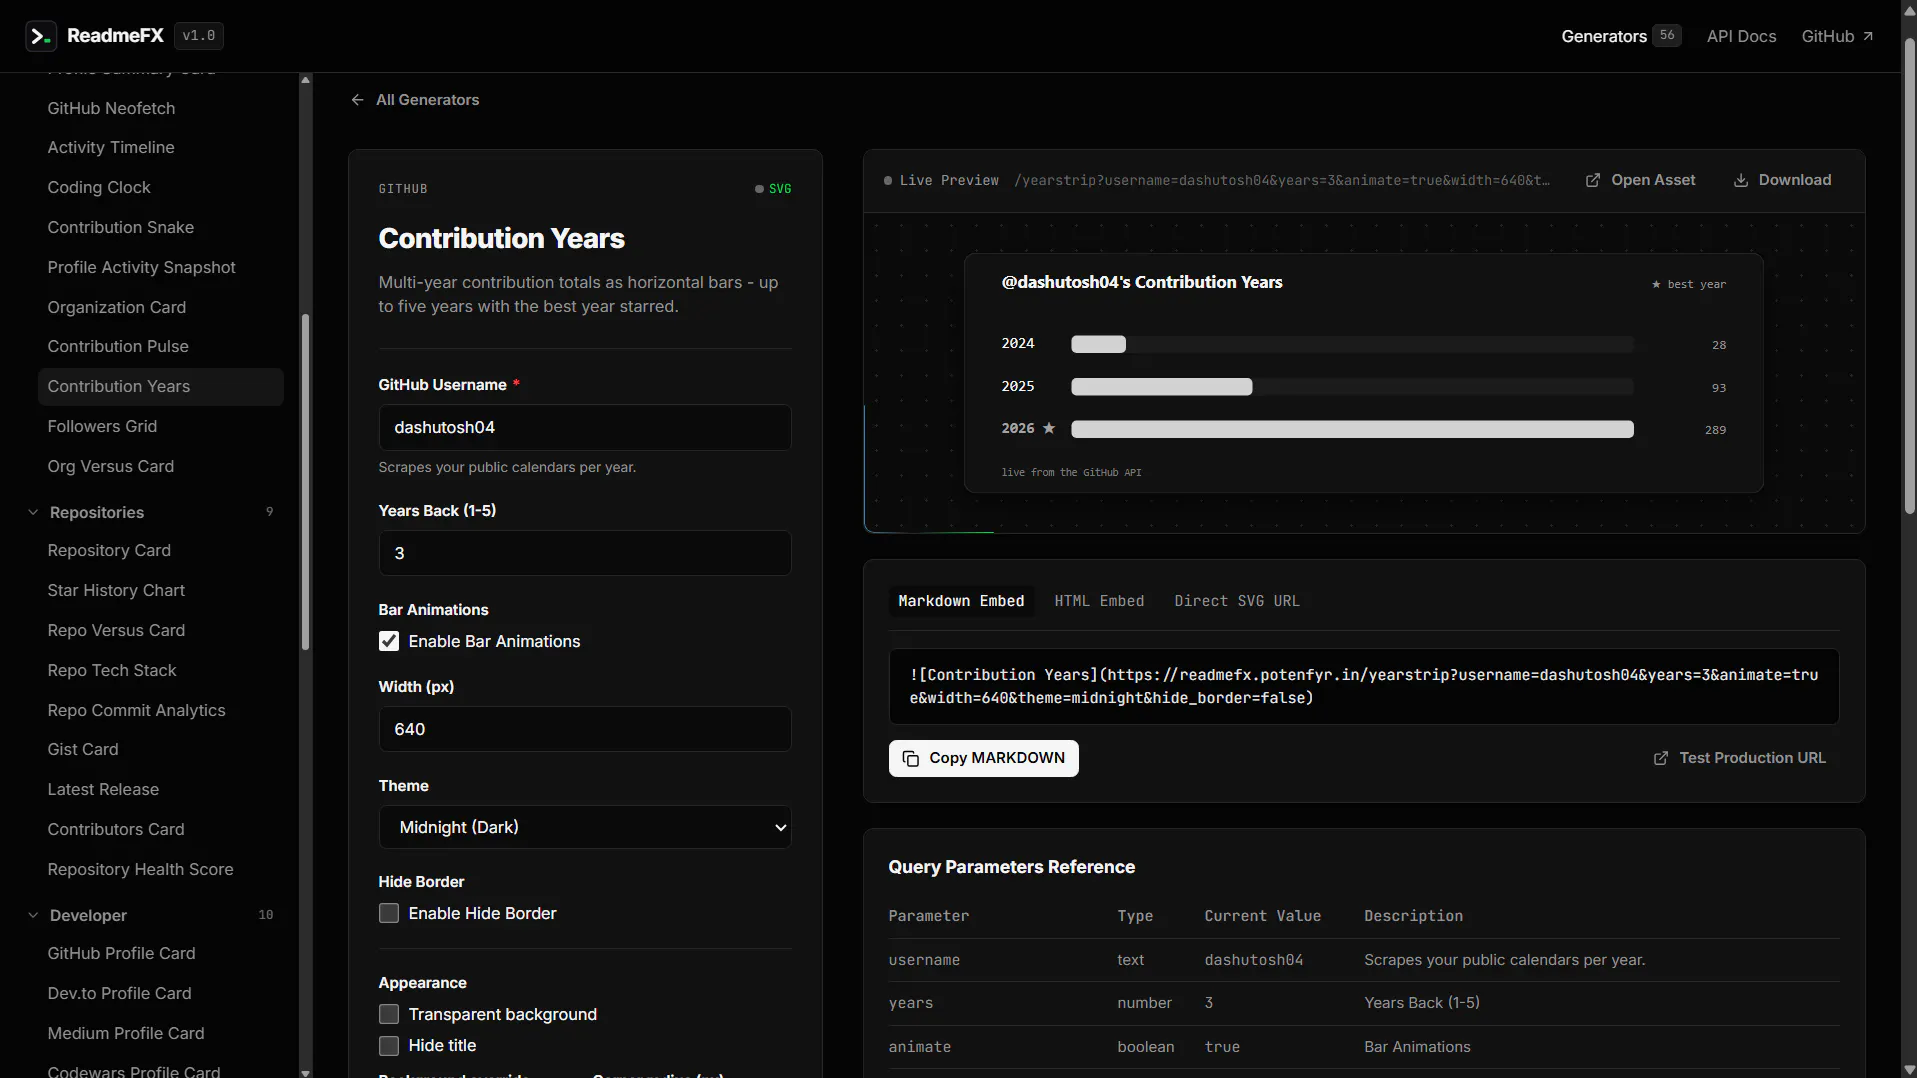The image size is (1917, 1078).
Task: Click the back arrow beside All Generators
Action: (357, 100)
